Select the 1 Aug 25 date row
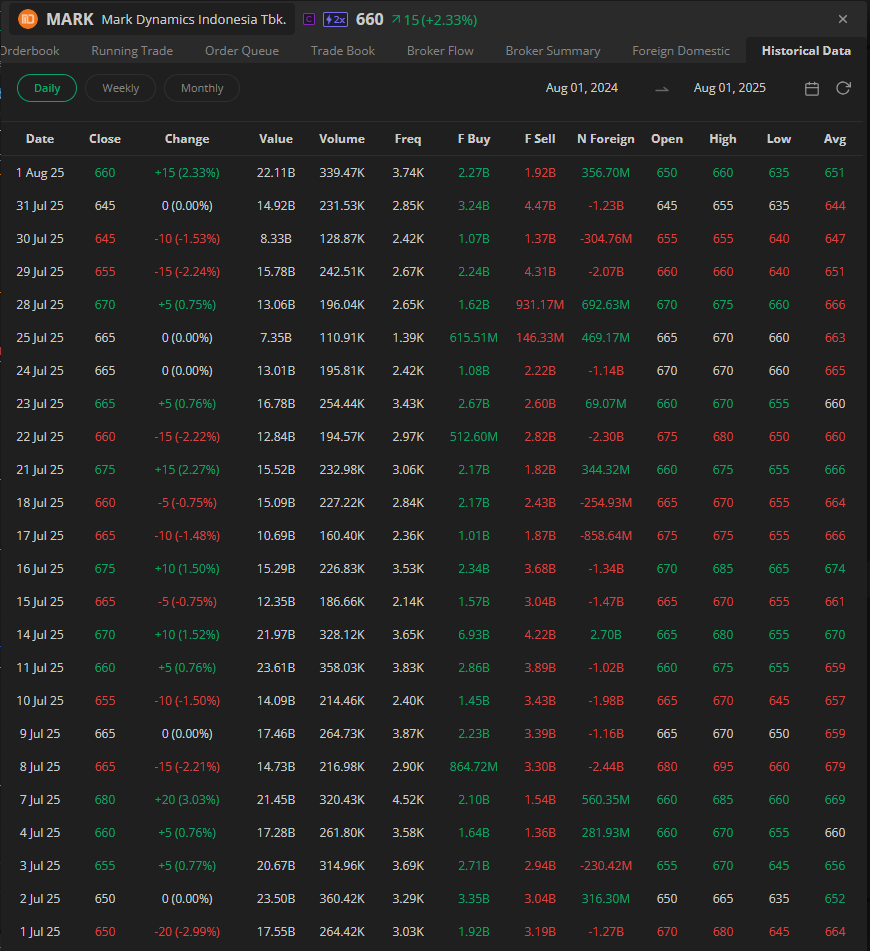This screenshot has width=870, height=951. [x=432, y=173]
